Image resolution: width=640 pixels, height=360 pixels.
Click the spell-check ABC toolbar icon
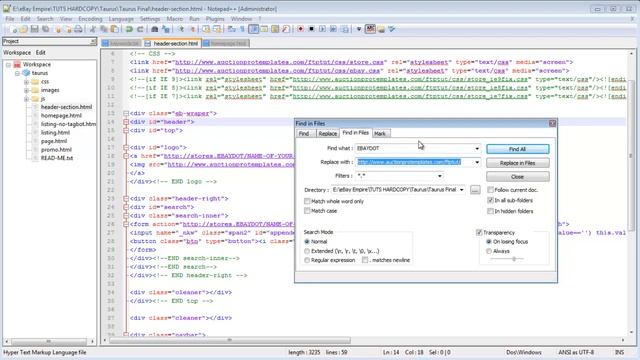370,29
